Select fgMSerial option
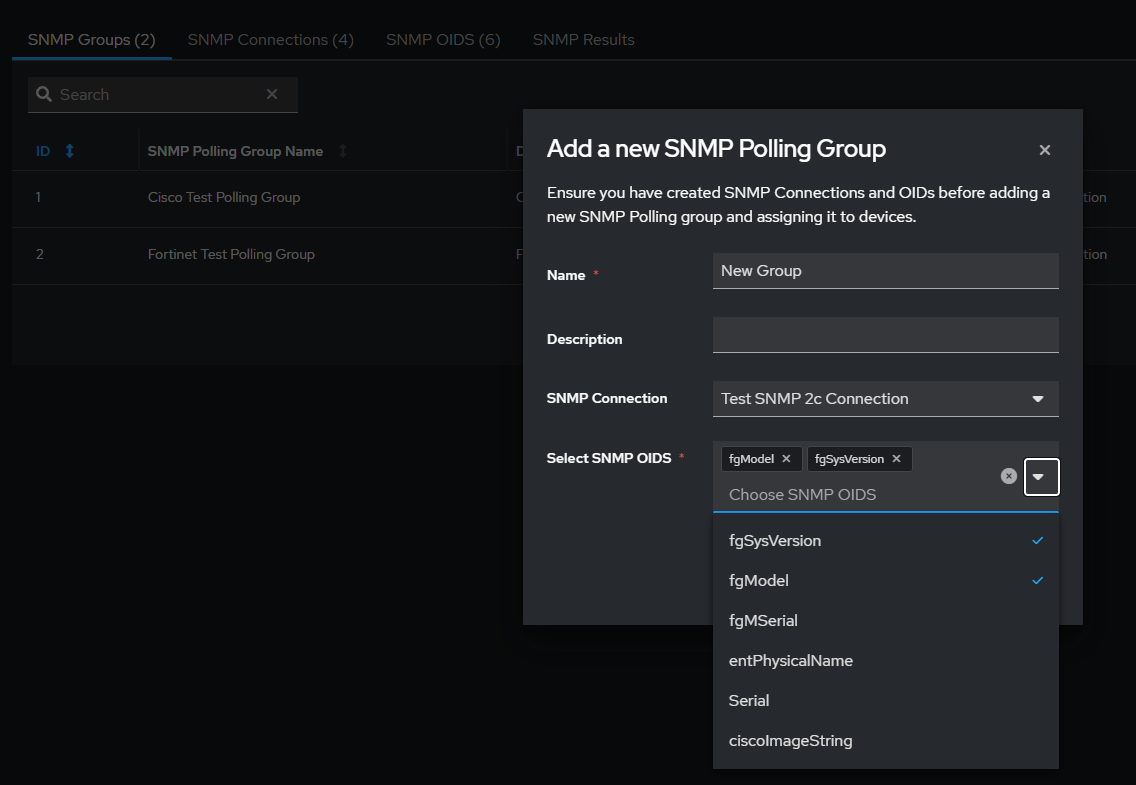 (885, 621)
